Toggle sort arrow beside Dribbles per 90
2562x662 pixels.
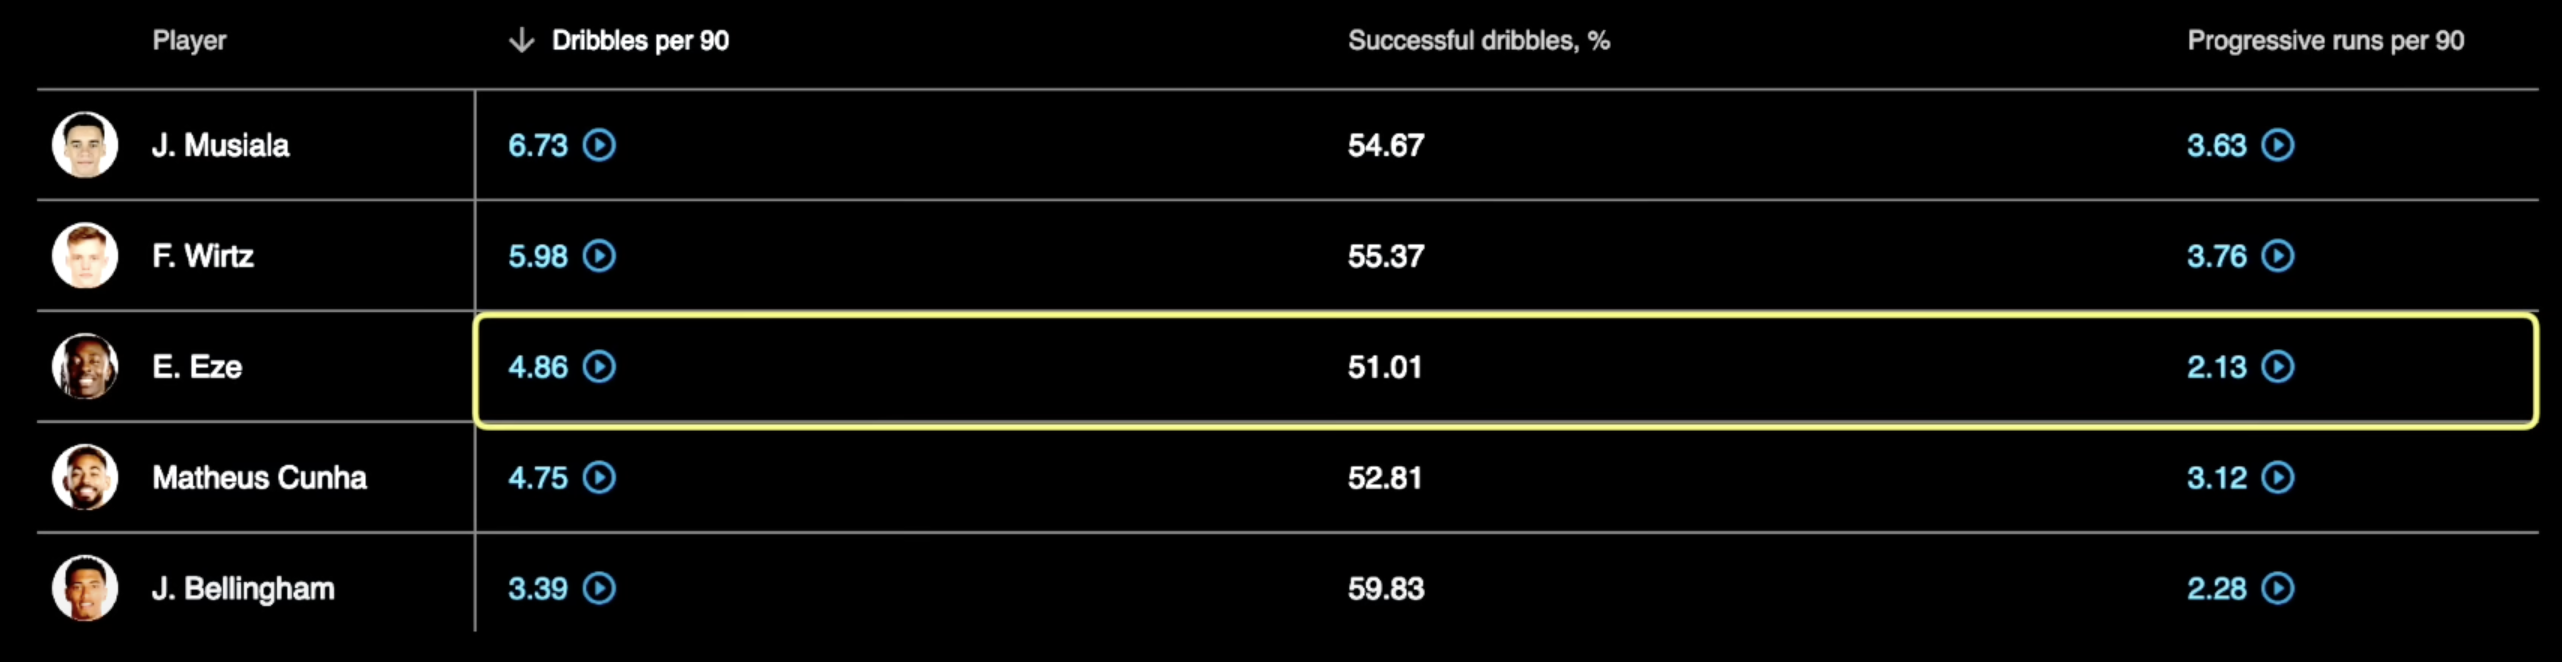(x=521, y=40)
